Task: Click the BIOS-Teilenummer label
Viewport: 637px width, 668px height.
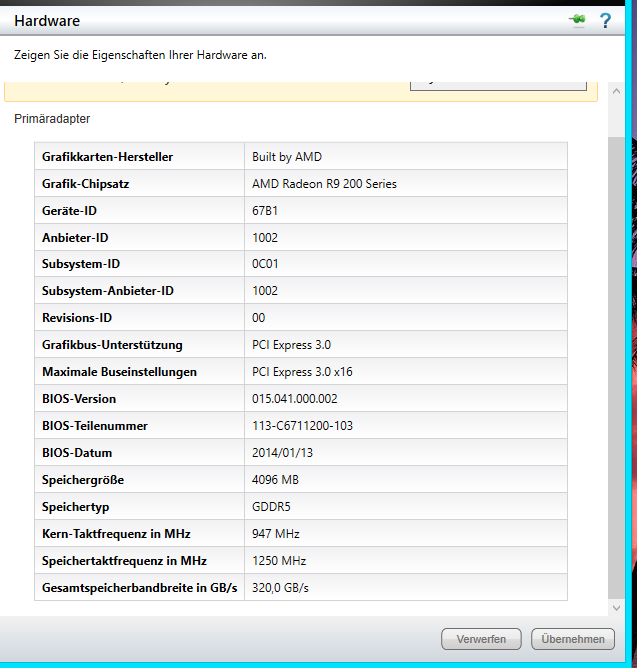Action: [x=95, y=426]
